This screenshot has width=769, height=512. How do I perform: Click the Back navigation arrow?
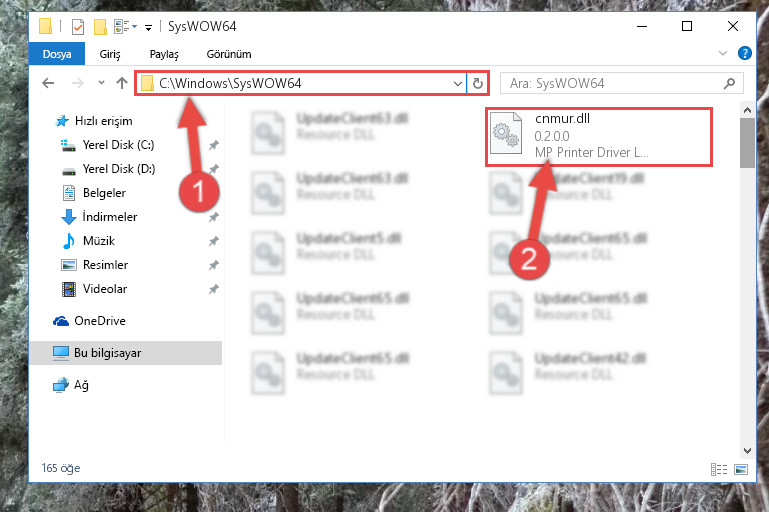pyautogui.click(x=48, y=83)
